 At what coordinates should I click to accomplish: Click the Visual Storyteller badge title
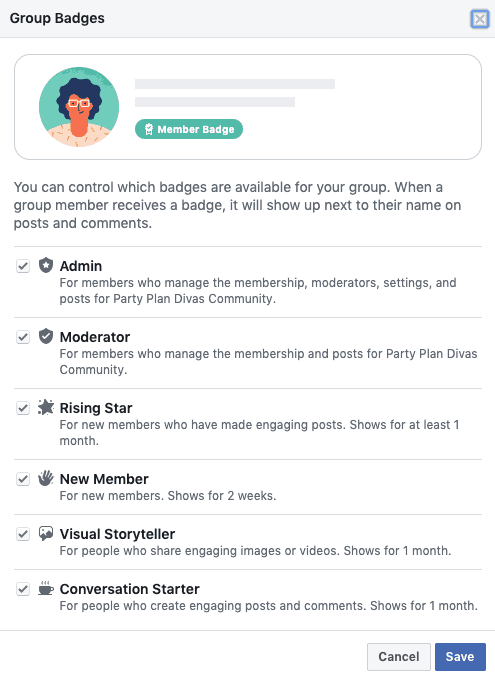117,534
